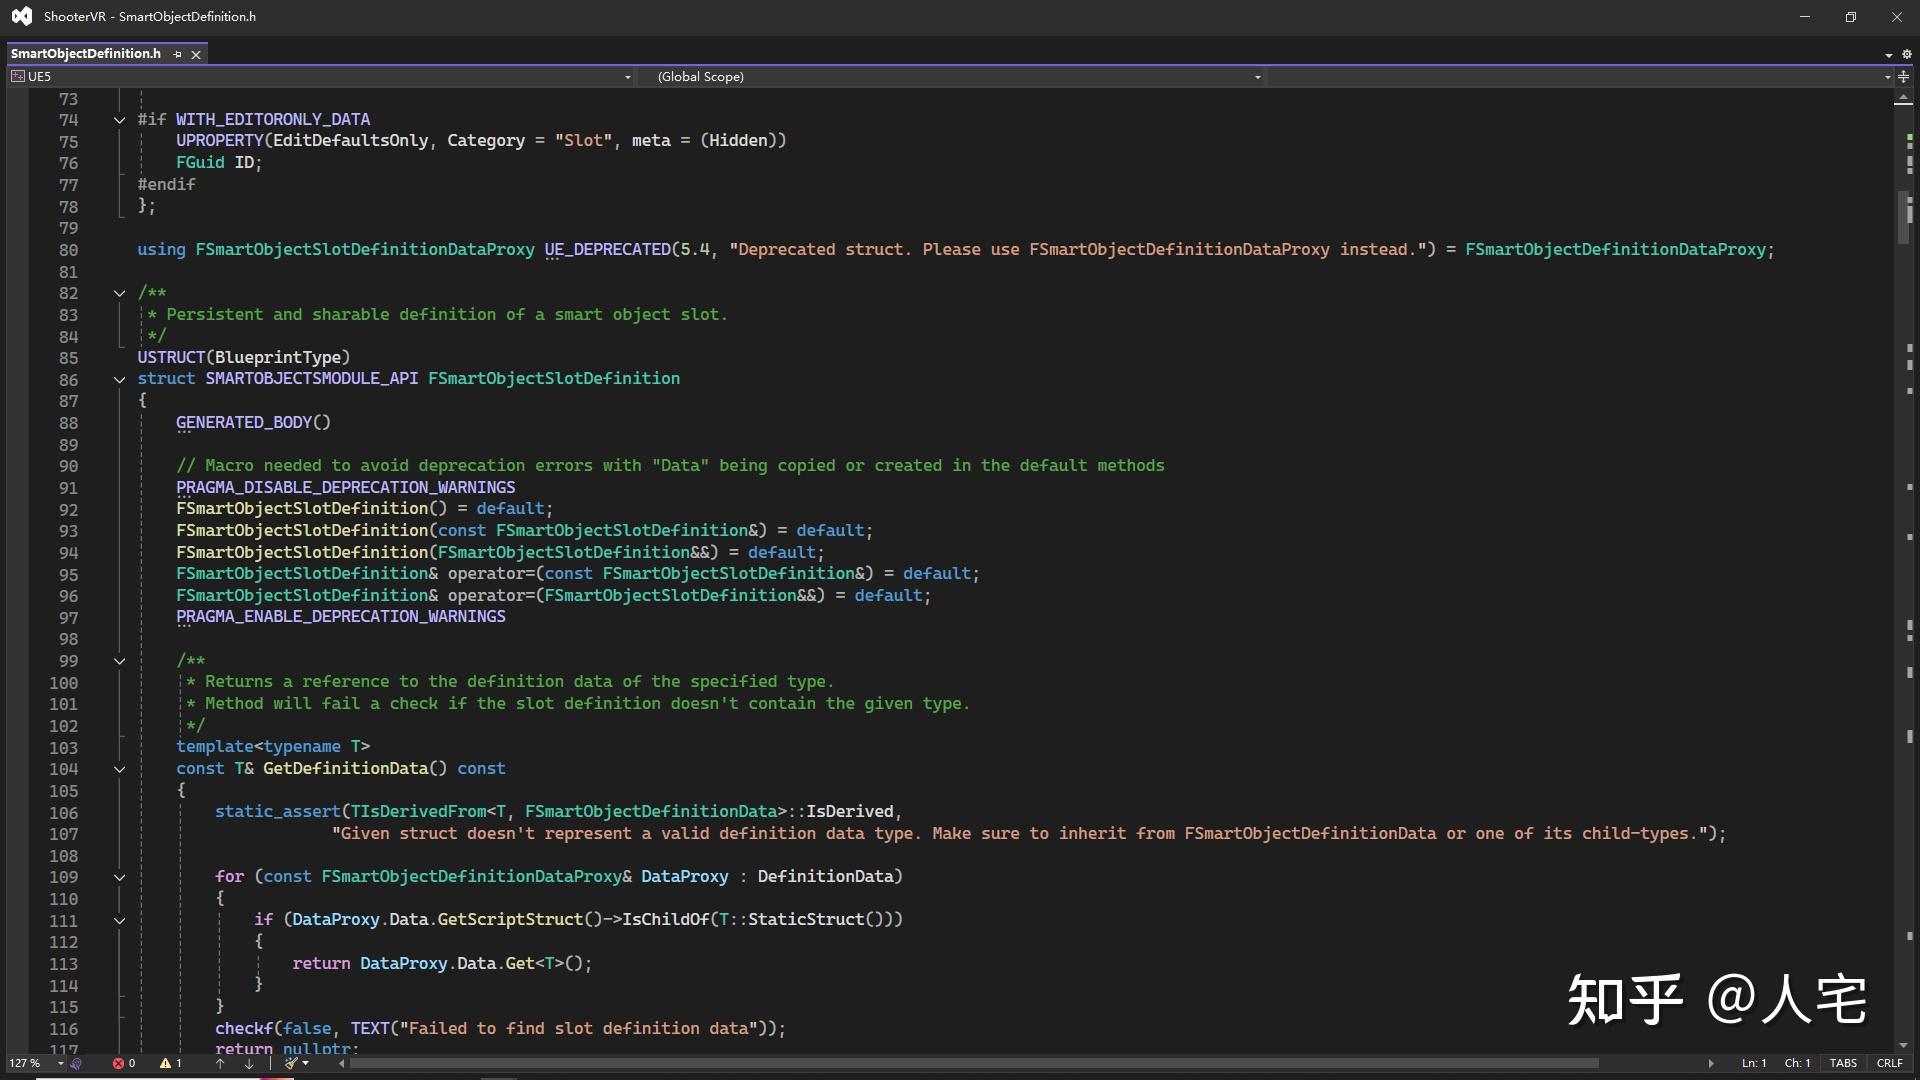1920x1080 pixels.
Task: Click the vertical scrollbar thumb
Action: tap(1903, 215)
